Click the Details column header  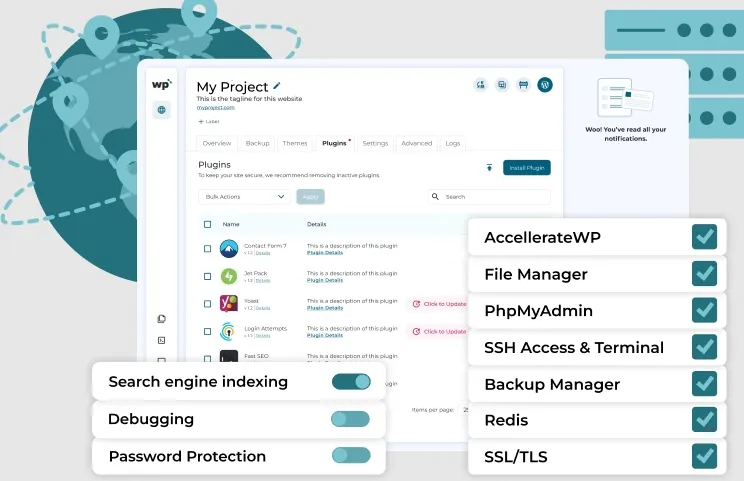point(316,224)
